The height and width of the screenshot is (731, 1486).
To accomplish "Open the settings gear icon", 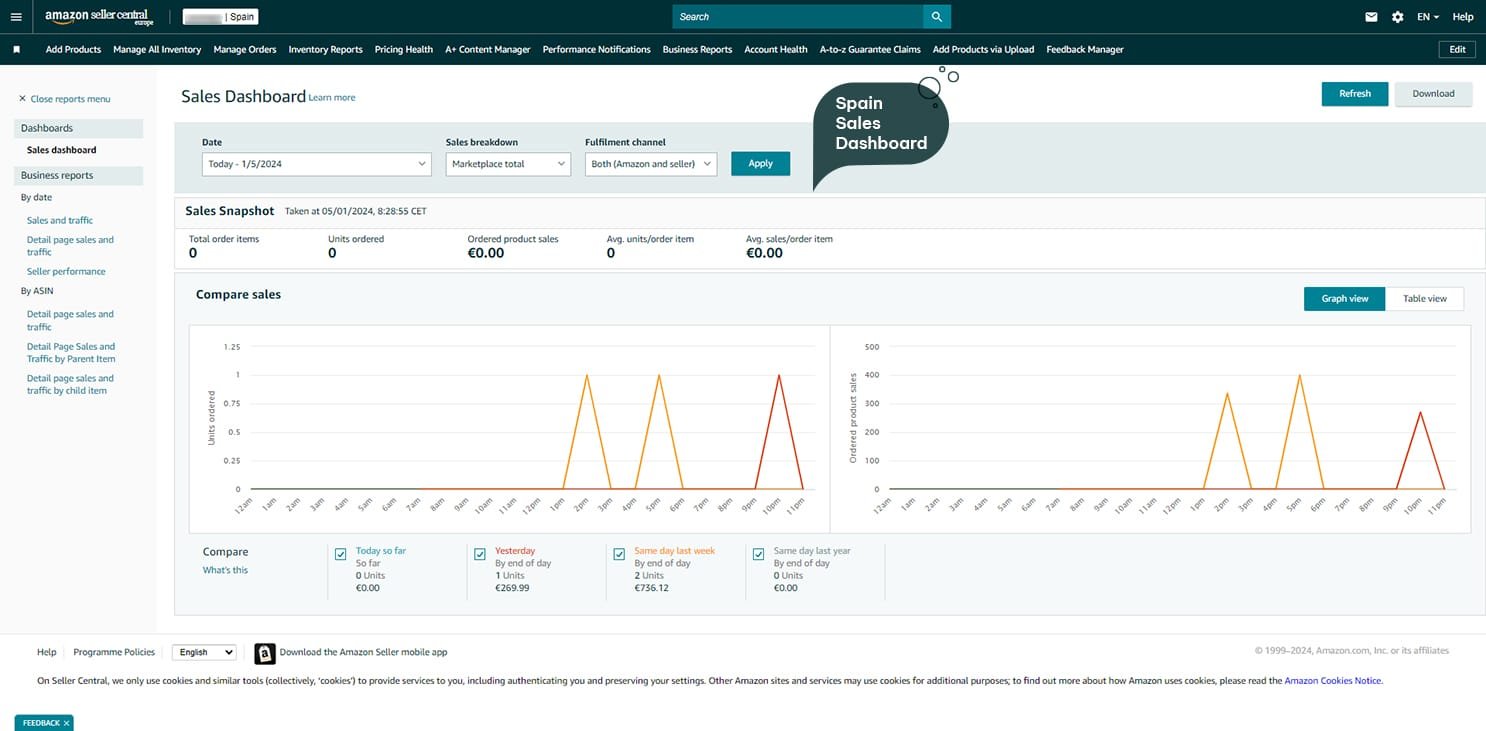I will pos(1397,17).
